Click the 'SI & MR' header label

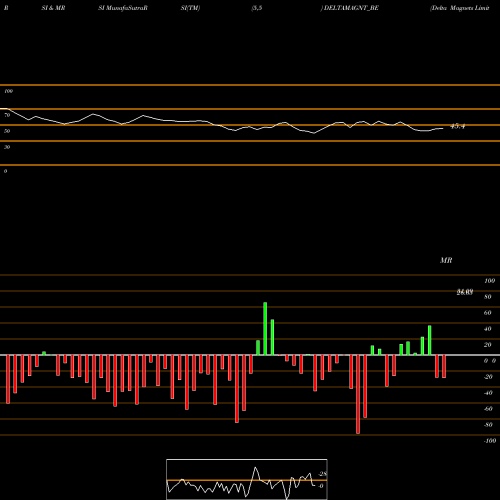[53, 8]
